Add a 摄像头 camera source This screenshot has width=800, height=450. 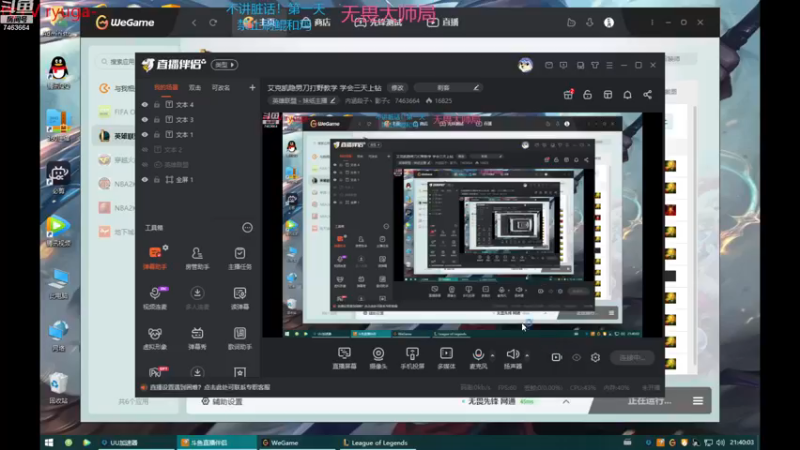coord(378,358)
